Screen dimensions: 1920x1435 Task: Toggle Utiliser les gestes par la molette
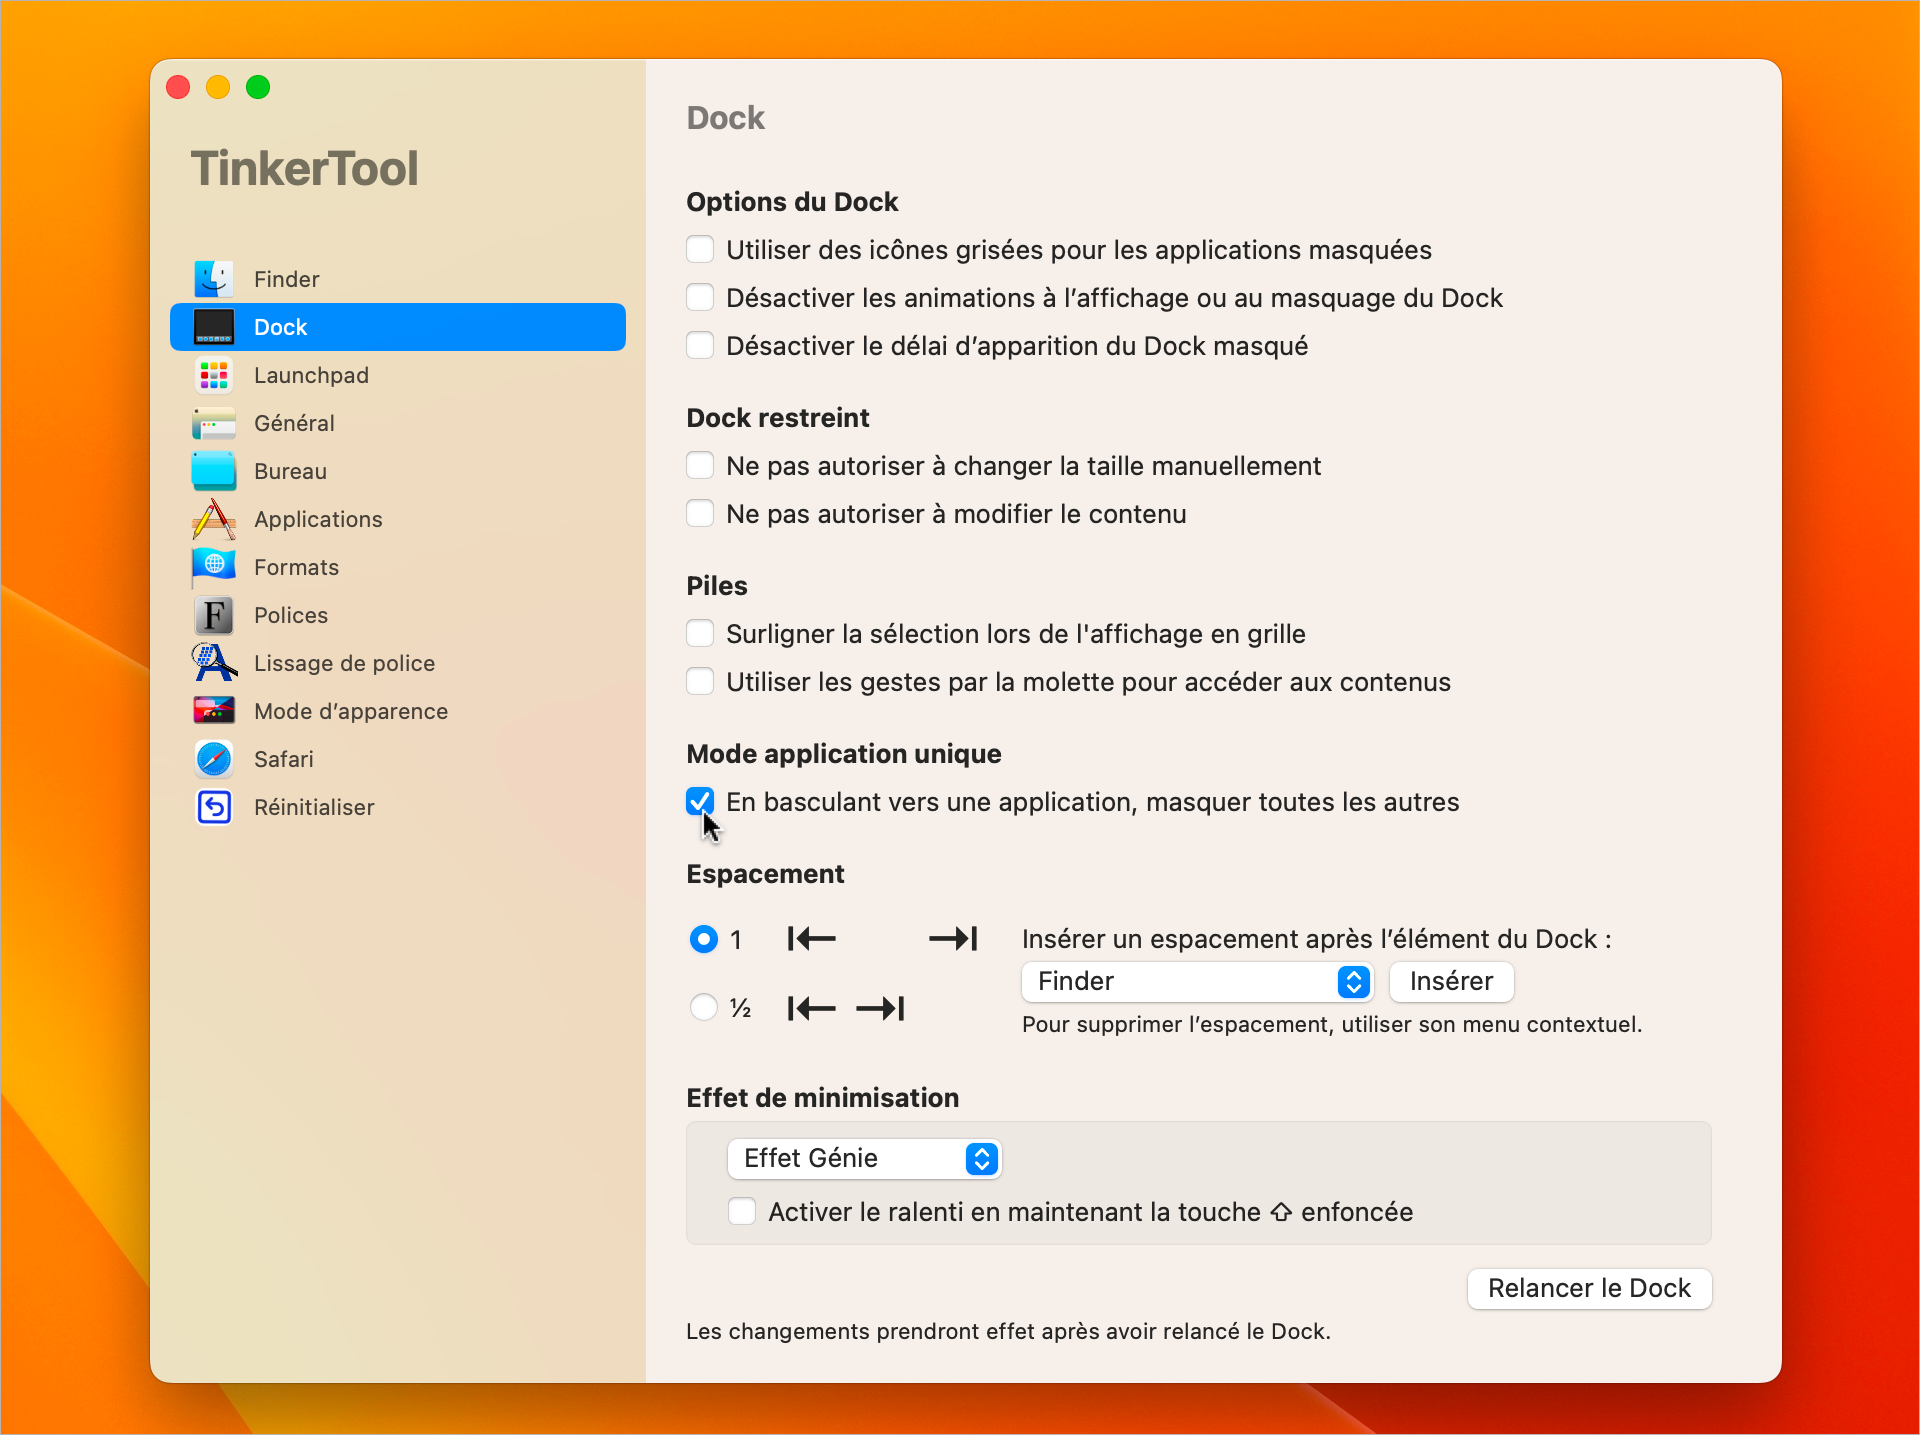[x=700, y=681]
